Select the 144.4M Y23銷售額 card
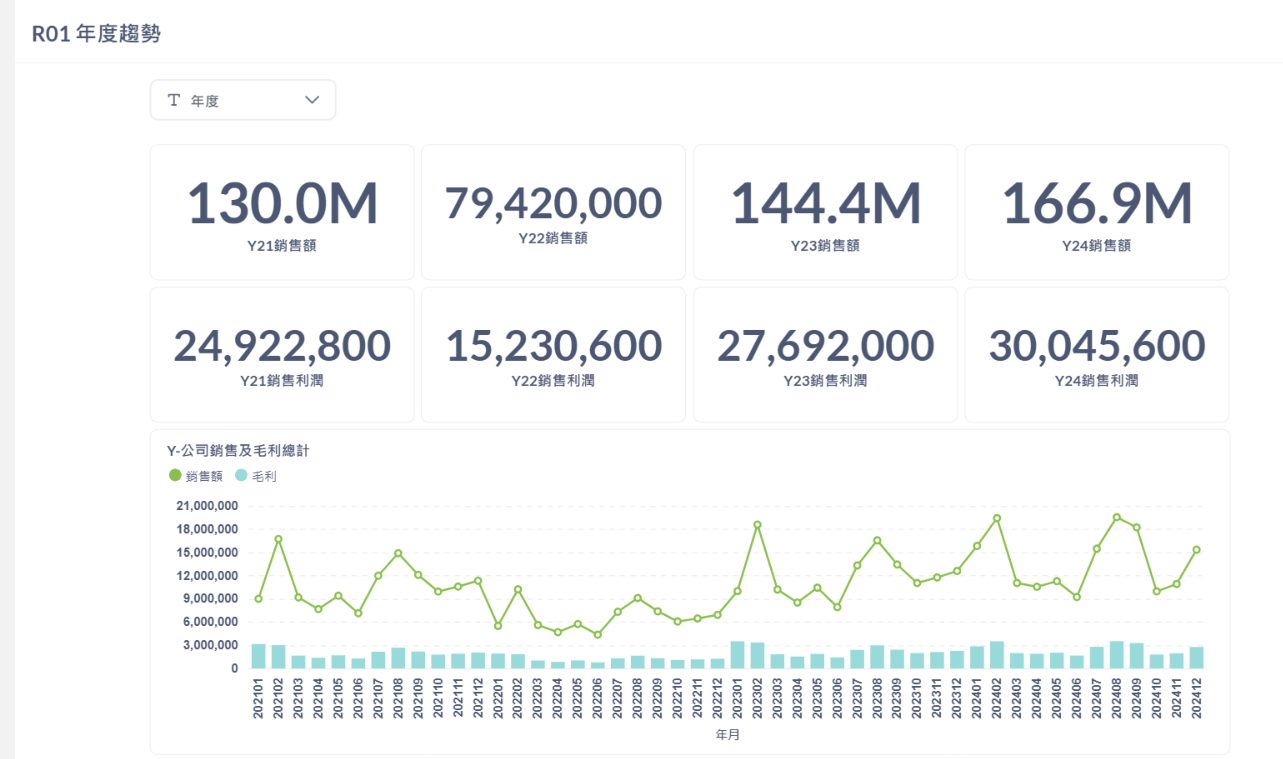 coord(825,212)
